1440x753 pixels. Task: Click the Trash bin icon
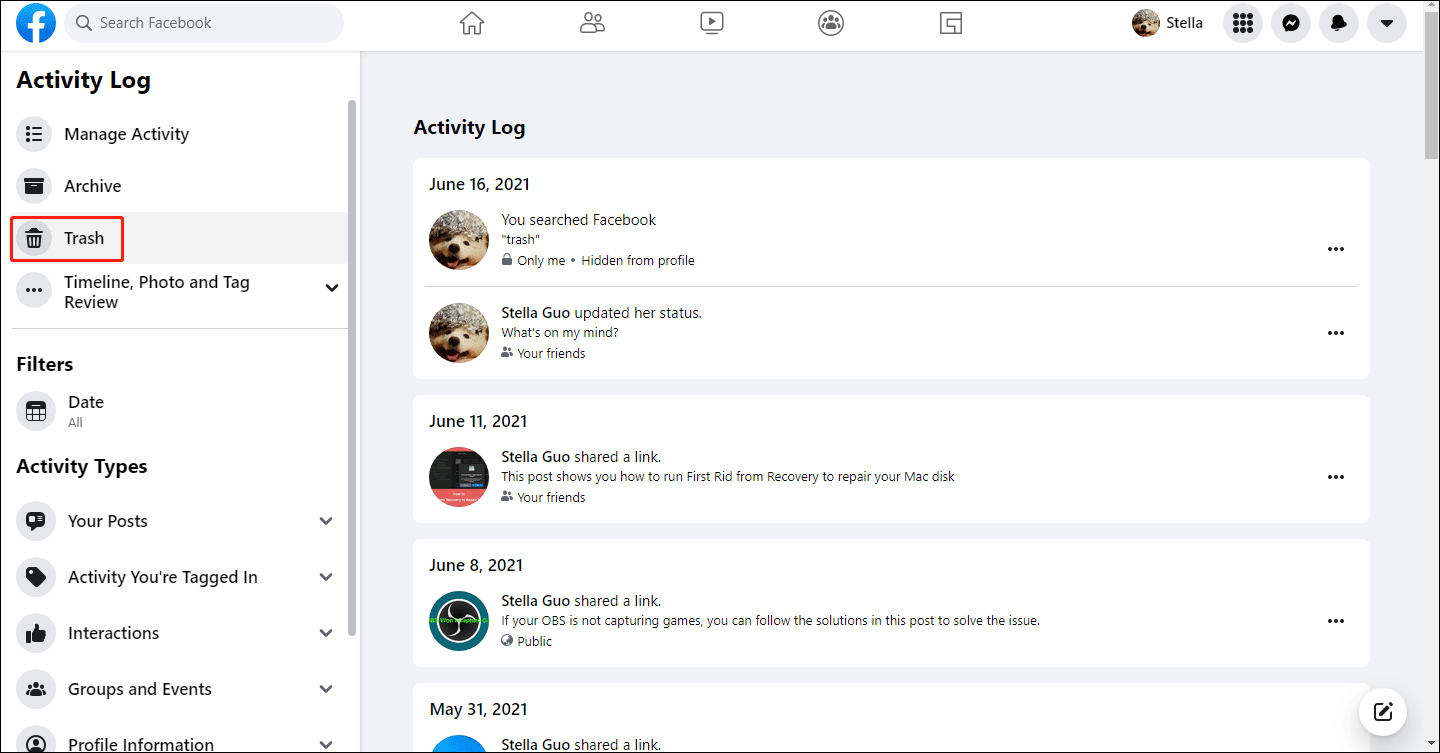(x=34, y=238)
